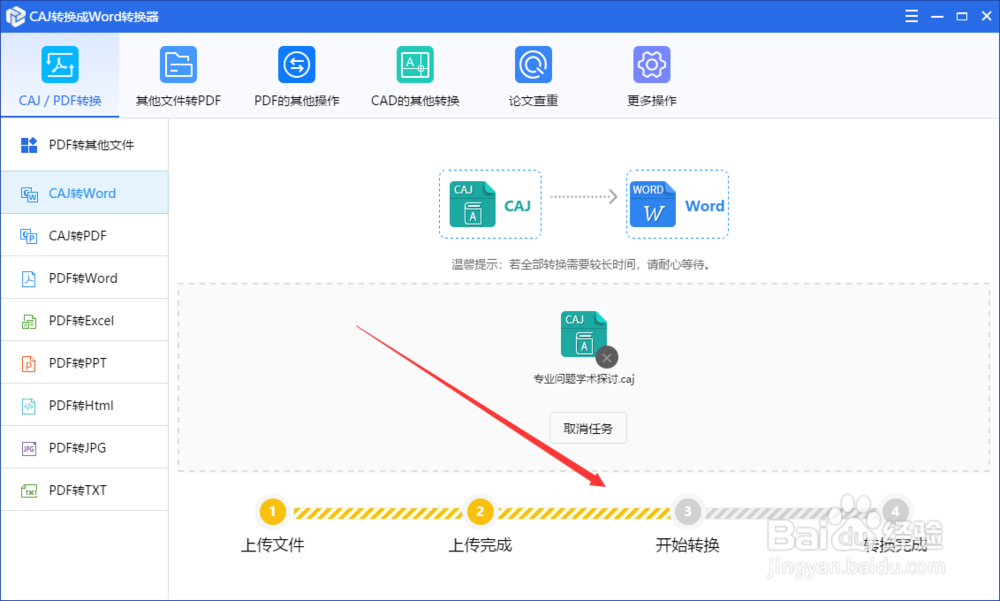This screenshot has width=1000, height=601.
Task: Select the uploaded CAJ file thumbnail
Action: coord(584,332)
